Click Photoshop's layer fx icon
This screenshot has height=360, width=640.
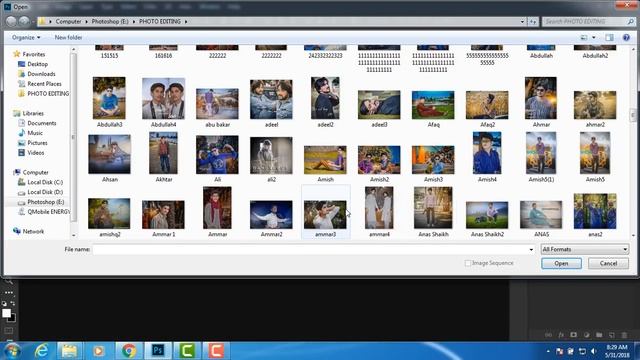[x=561, y=335]
